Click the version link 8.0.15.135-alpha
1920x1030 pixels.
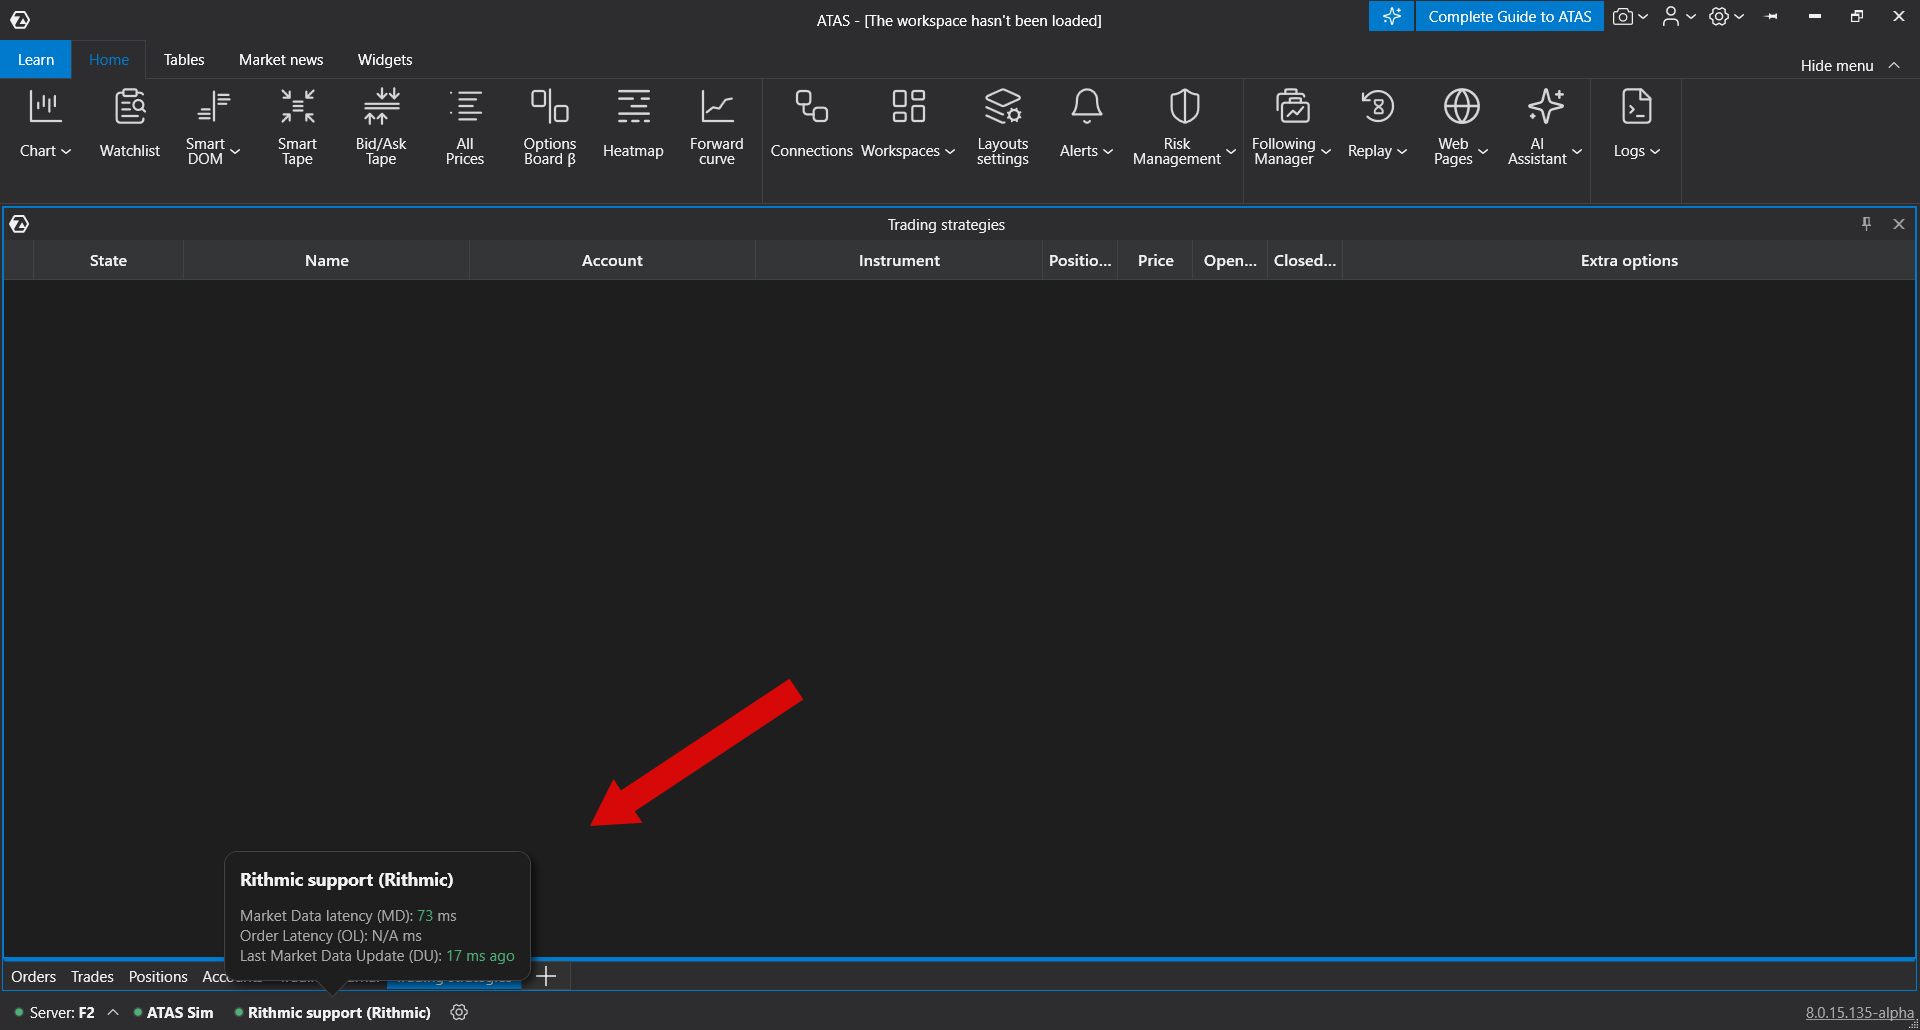1859,1012
